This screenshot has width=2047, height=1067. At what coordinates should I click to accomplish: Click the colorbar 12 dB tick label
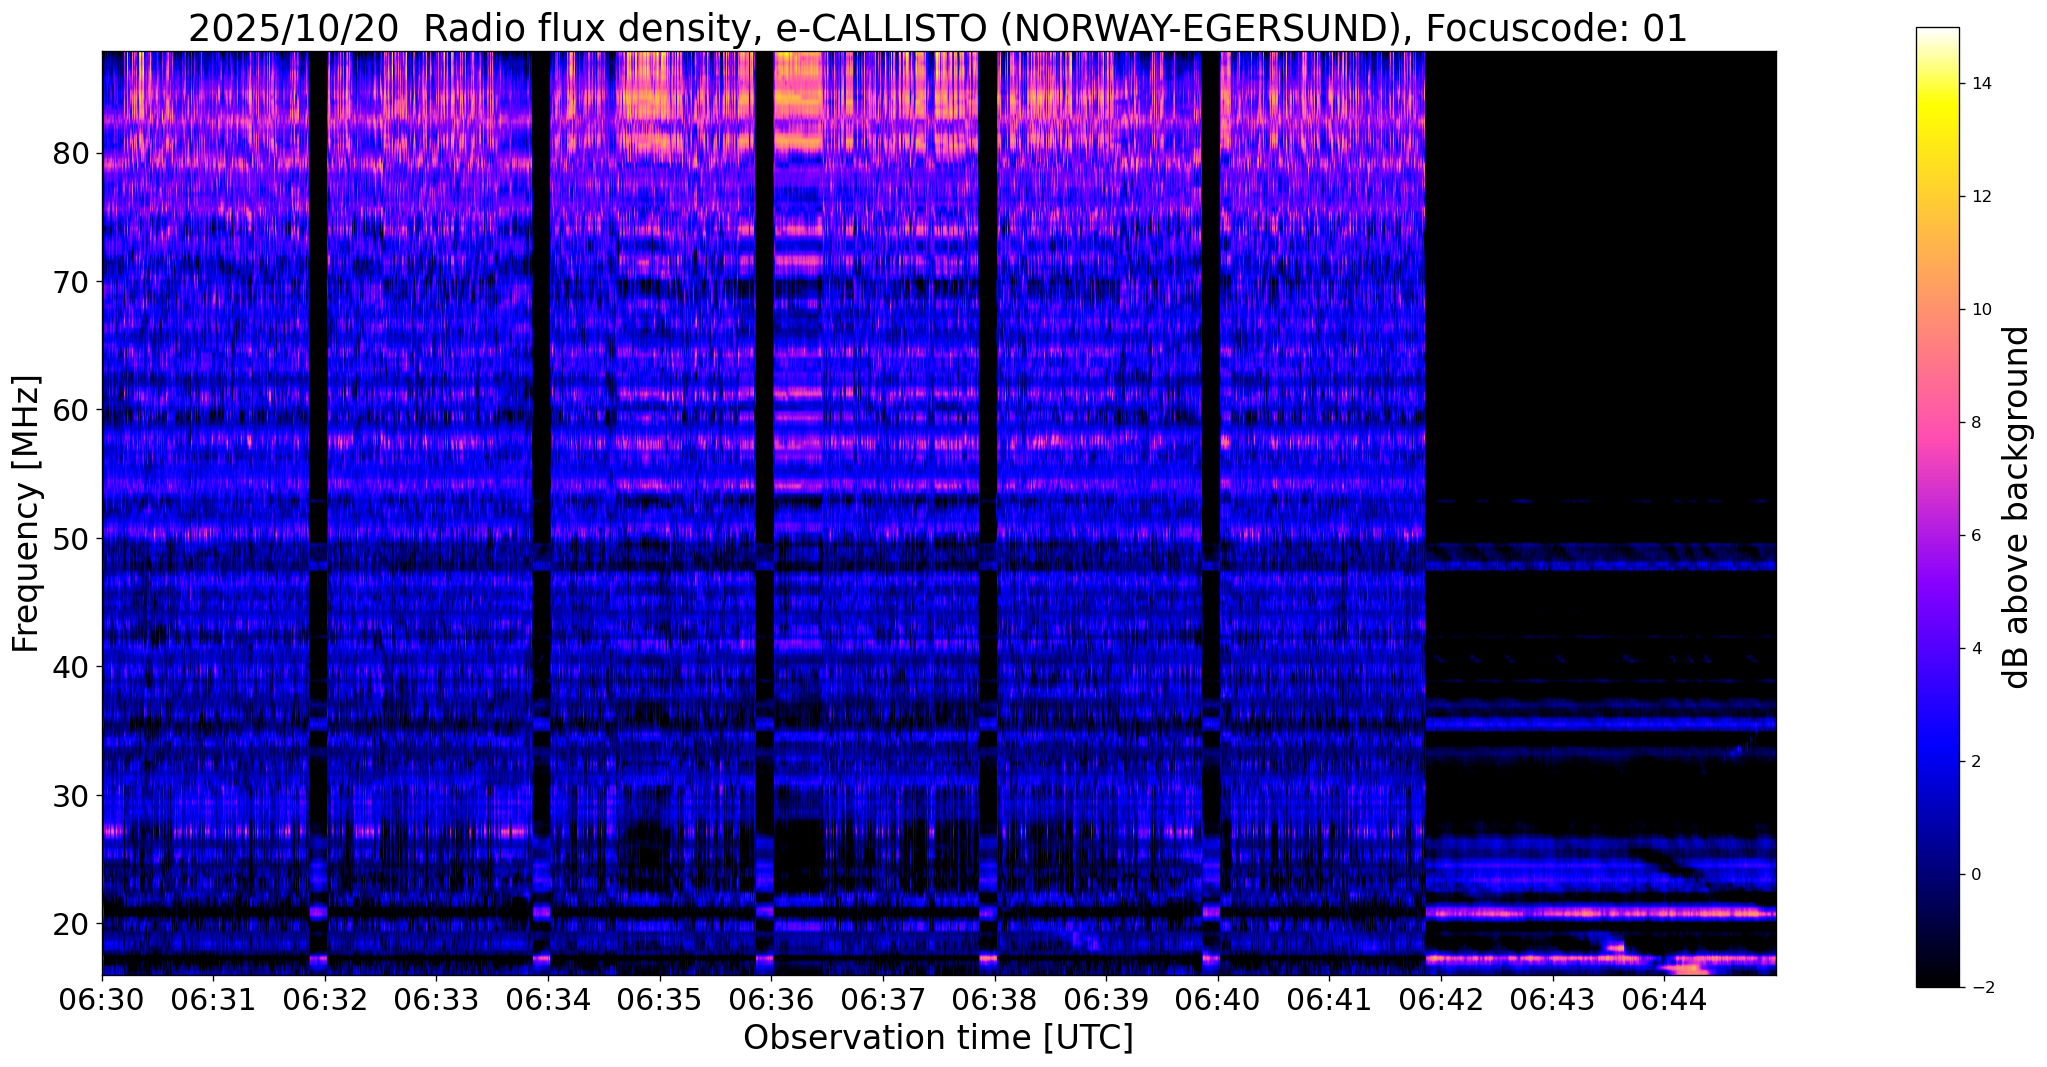[x=1980, y=197]
